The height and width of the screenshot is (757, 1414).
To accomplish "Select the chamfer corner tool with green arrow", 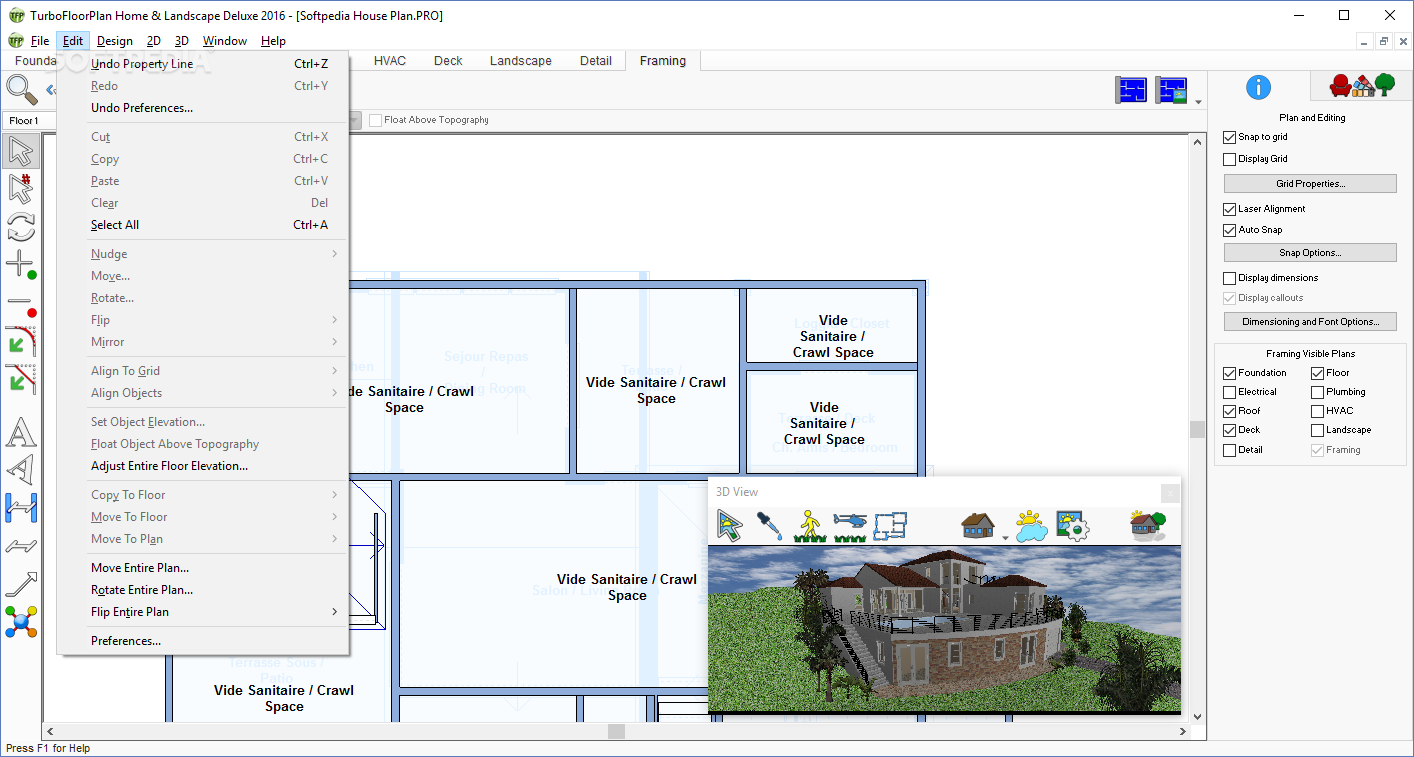I will pyautogui.click(x=20, y=378).
